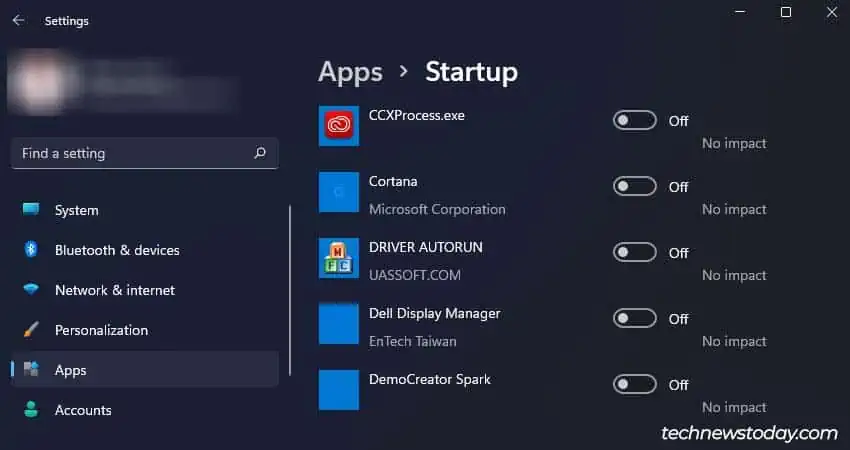Screen dimensions: 850x450
Task: Click the DemoCreator Spark app name
Action: coord(429,380)
